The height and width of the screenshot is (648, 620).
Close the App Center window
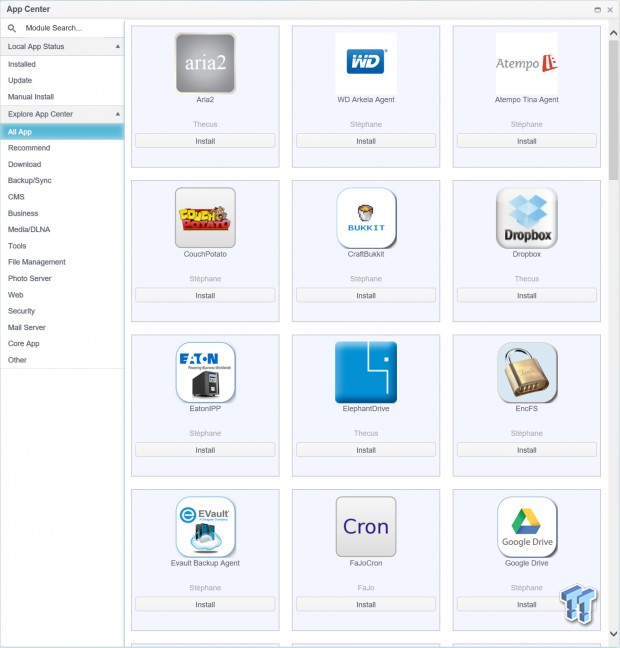(x=610, y=10)
